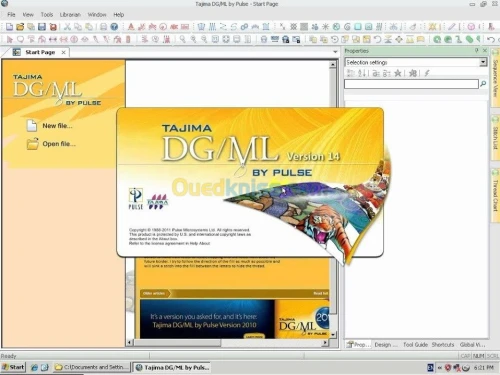The height and width of the screenshot is (375, 500).
Task: Click the Read full link
Action: point(321,293)
